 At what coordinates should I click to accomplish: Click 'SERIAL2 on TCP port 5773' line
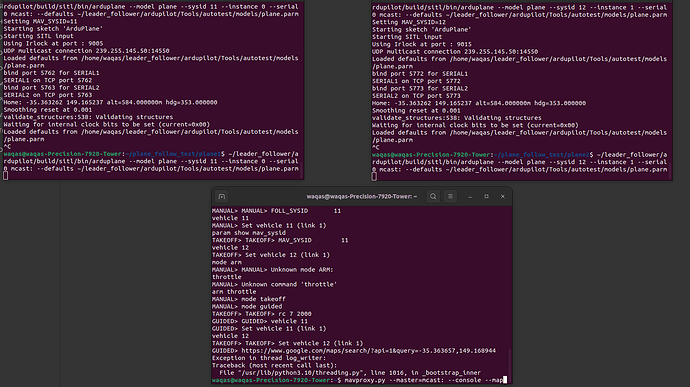point(416,96)
